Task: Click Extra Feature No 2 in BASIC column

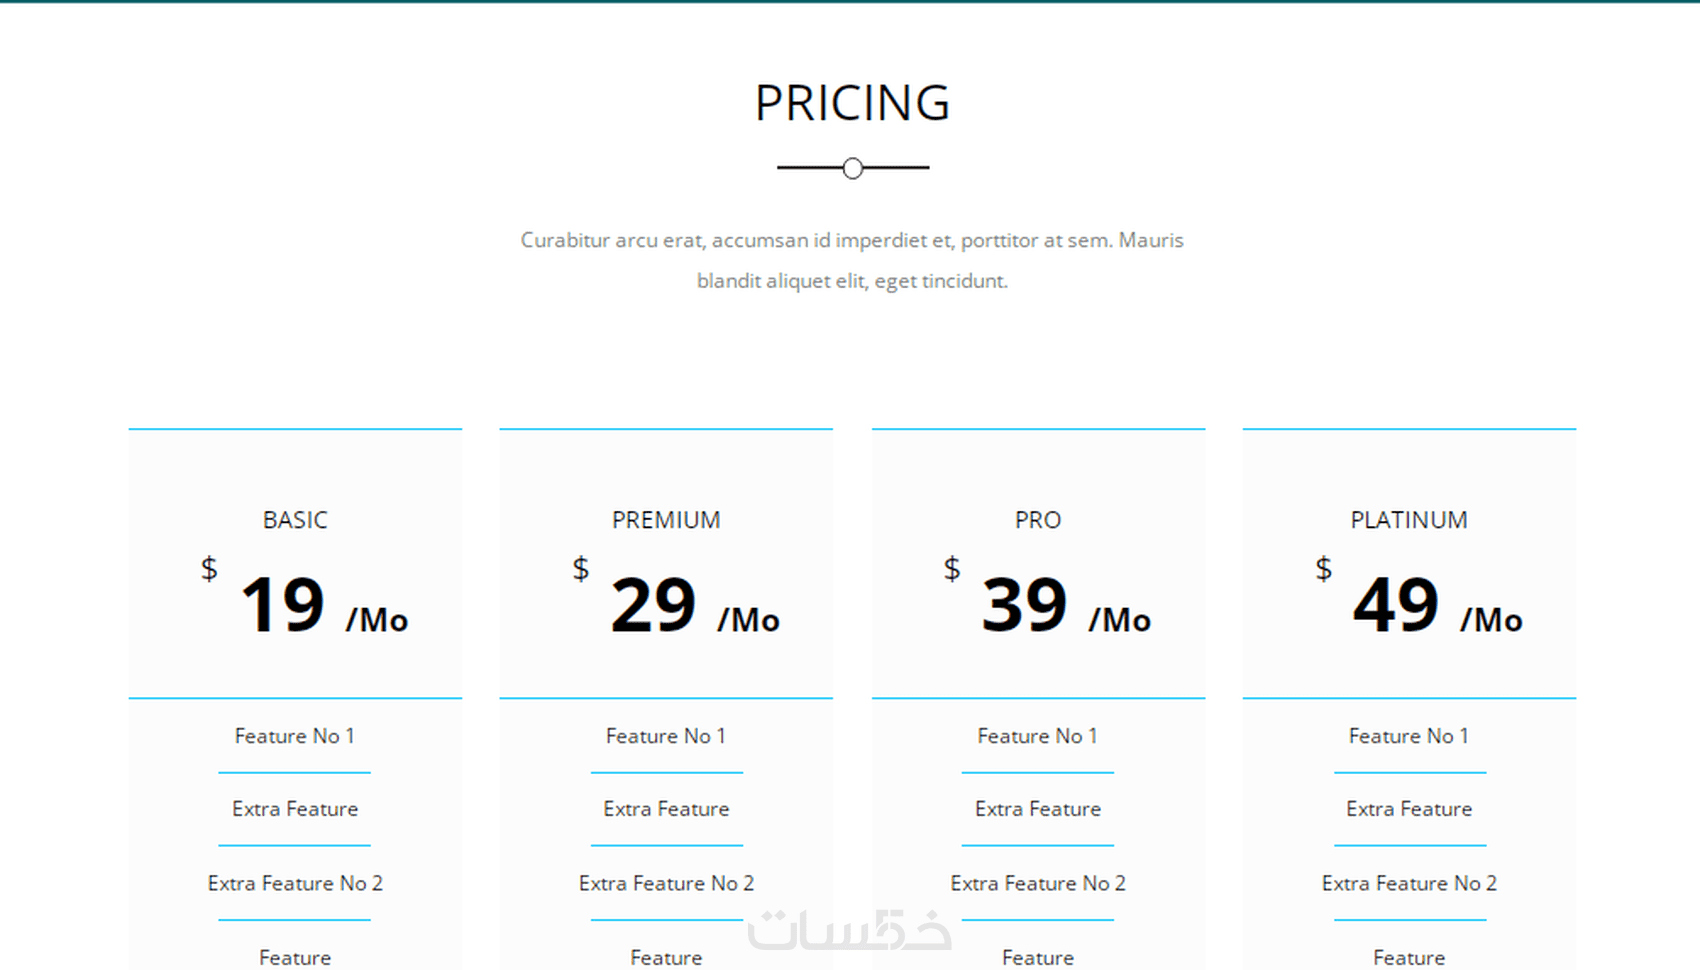Action: (x=295, y=883)
